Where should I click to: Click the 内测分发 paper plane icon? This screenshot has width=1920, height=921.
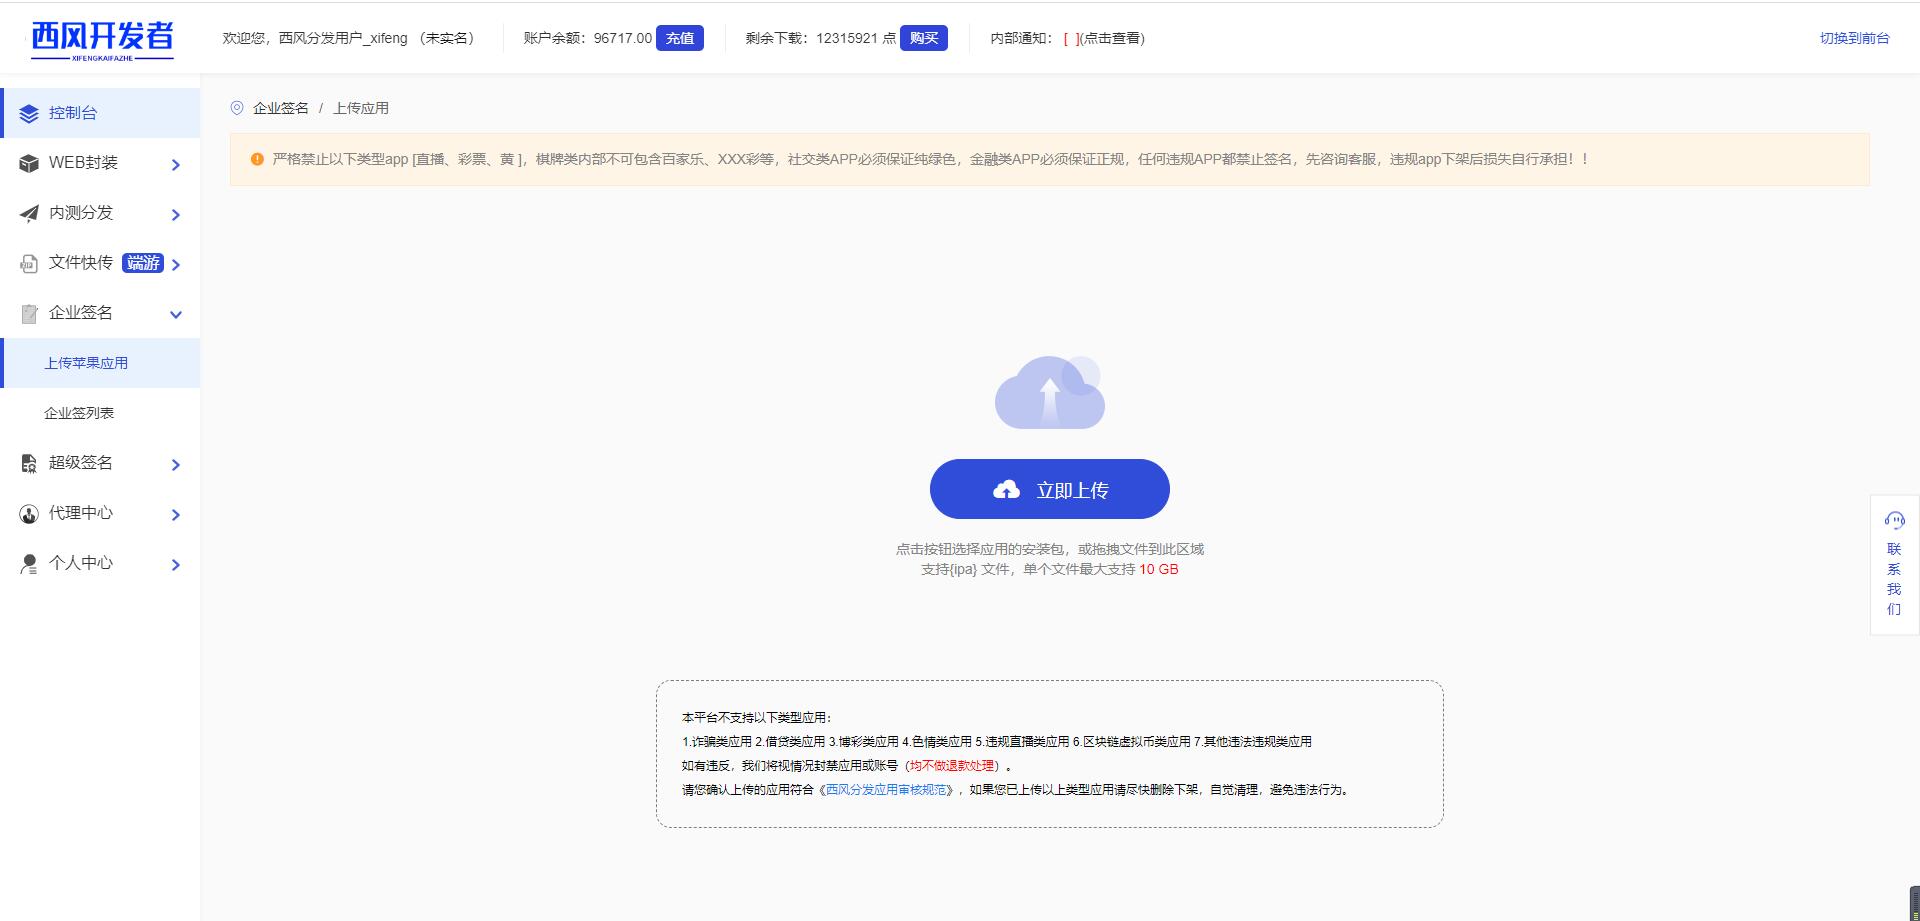point(29,213)
